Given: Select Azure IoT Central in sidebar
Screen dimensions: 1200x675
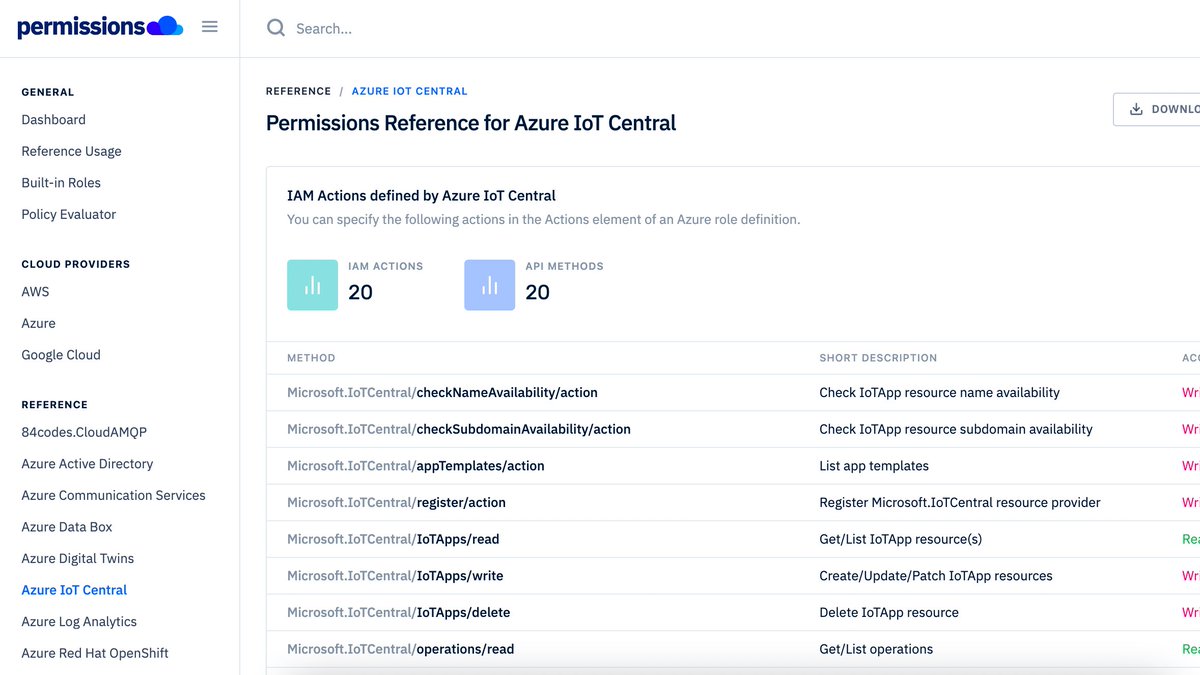Looking at the screenshot, I should [x=74, y=590].
